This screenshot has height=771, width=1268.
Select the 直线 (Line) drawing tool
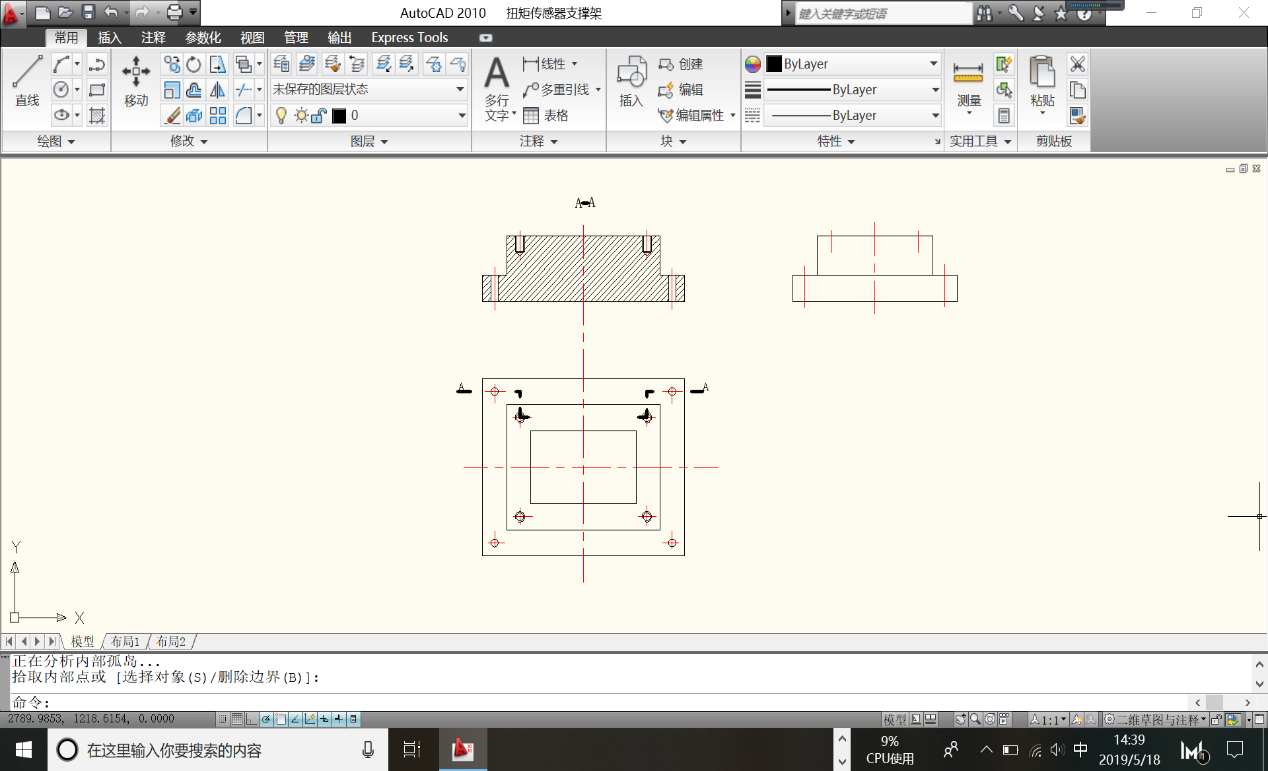(27, 80)
